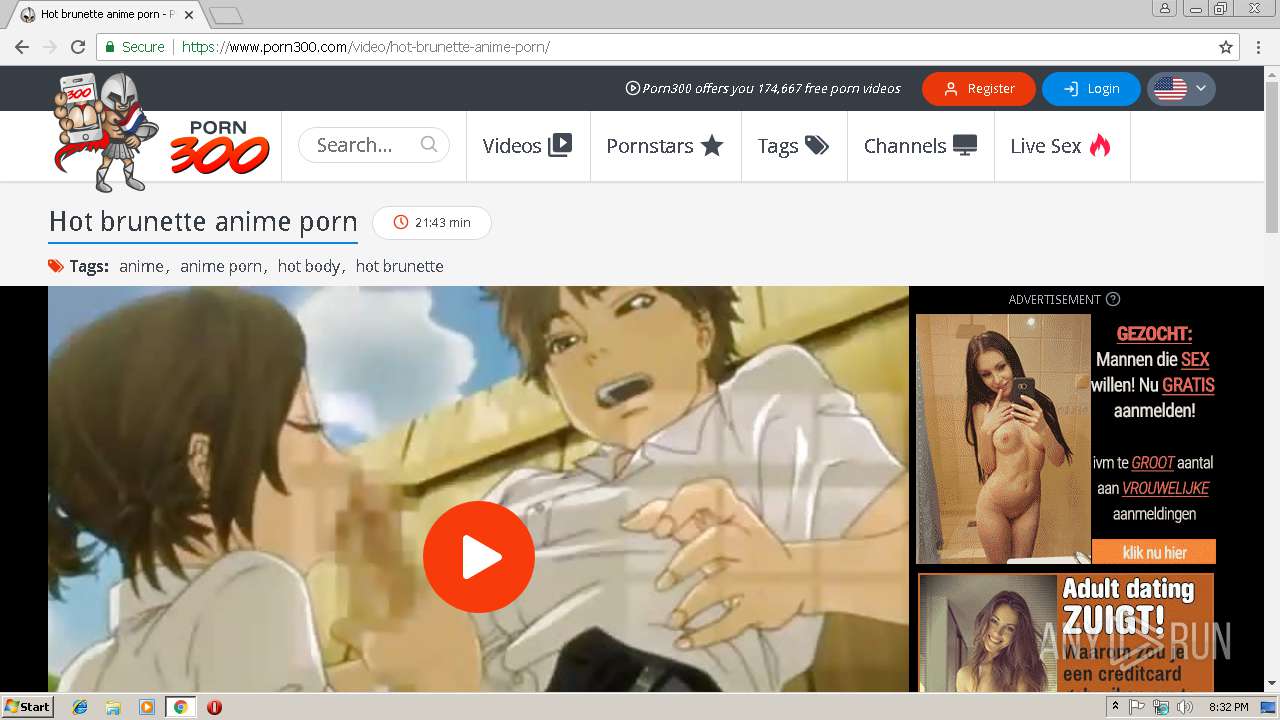The image size is (1280, 720).
Task: Select the 'hot brunette' tag link
Action: point(399,266)
